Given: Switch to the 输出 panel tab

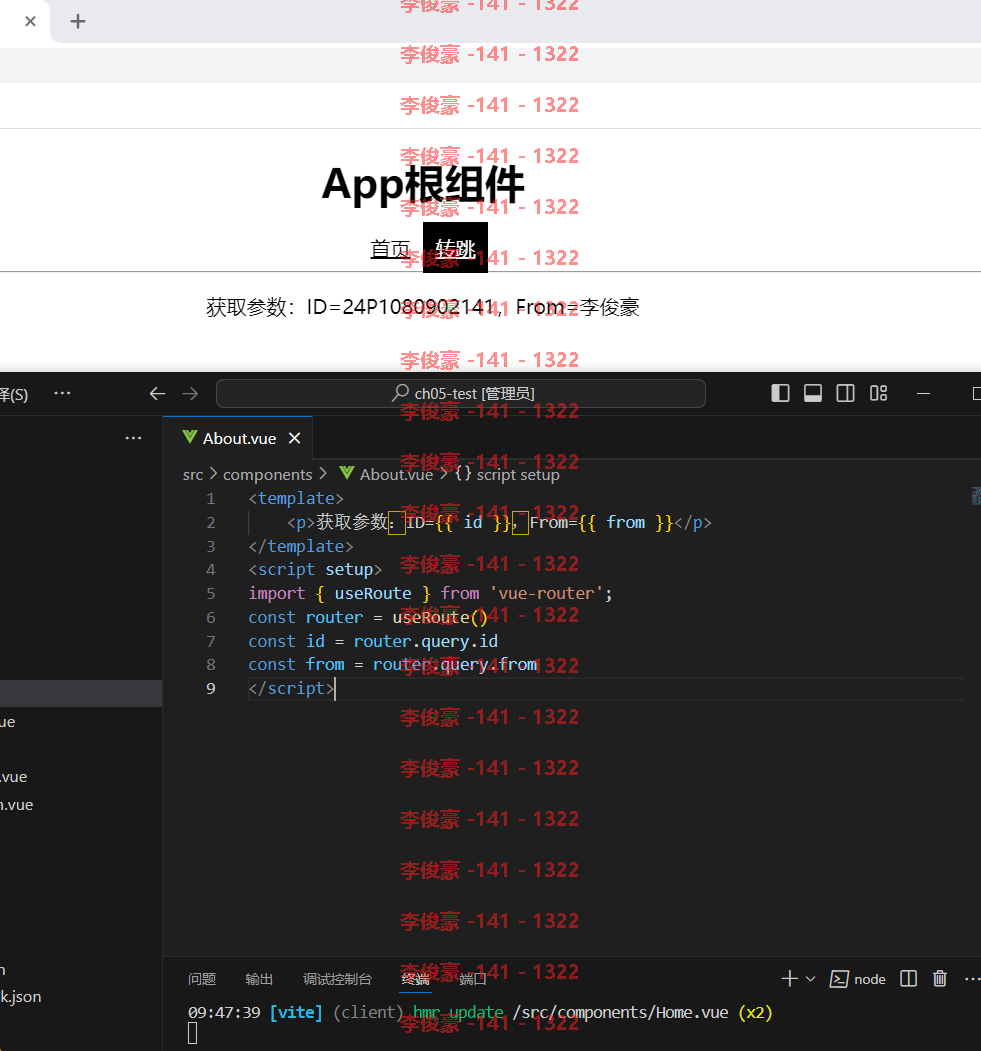Looking at the screenshot, I should 259,979.
